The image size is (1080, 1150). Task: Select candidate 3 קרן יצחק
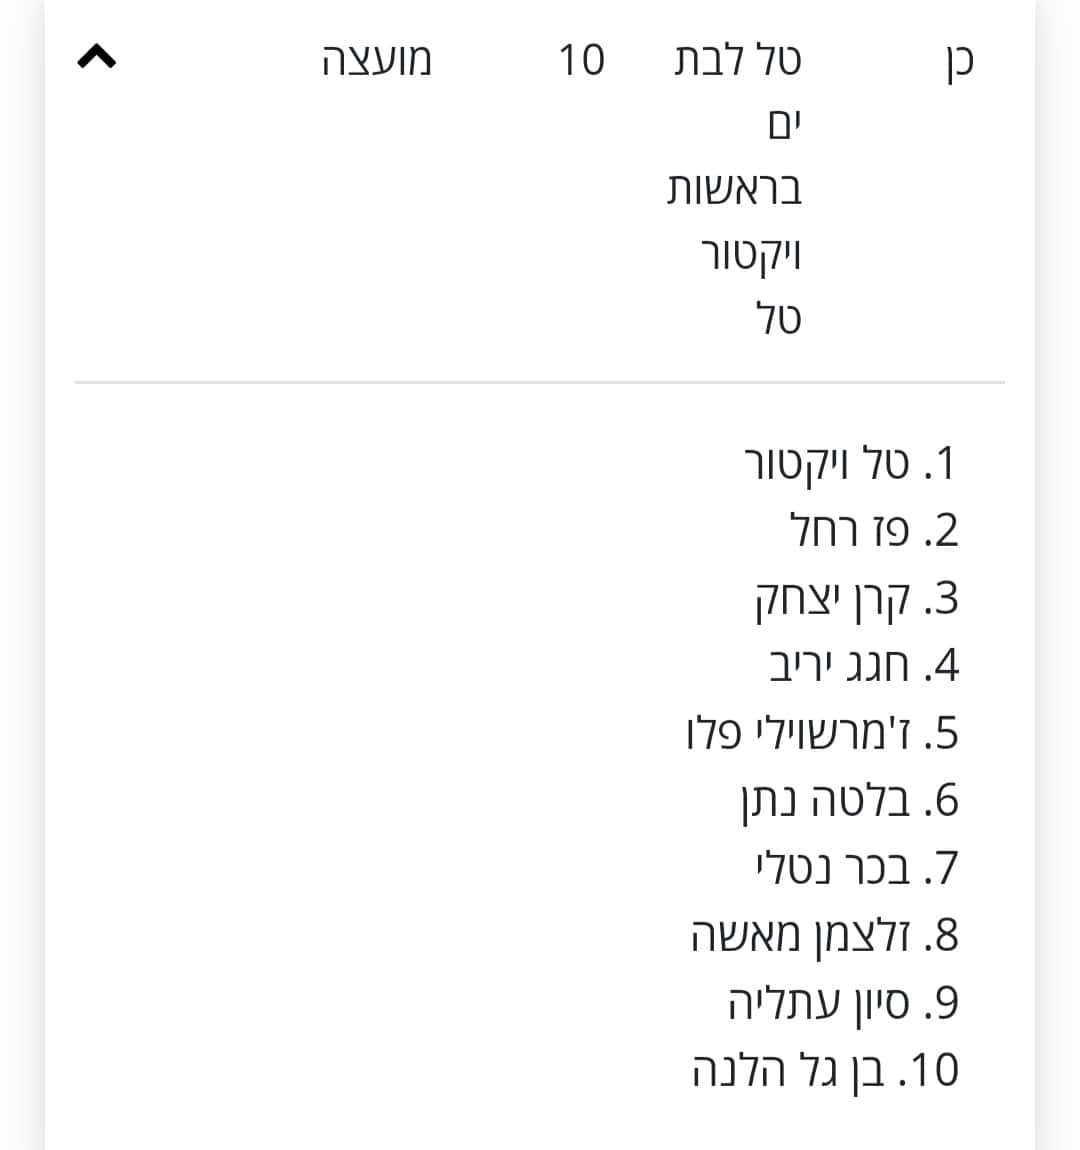pyautogui.click(x=856, y=599)
